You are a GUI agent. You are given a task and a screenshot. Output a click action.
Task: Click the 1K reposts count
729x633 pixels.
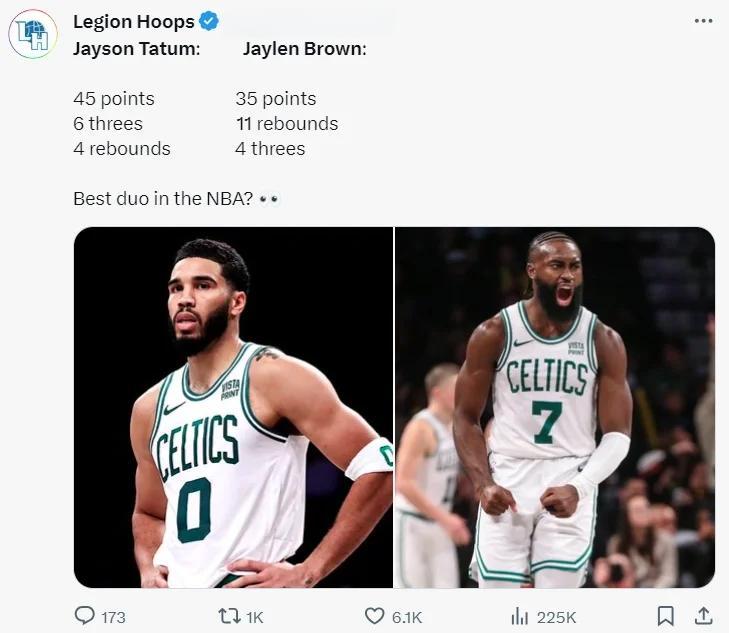254,617
